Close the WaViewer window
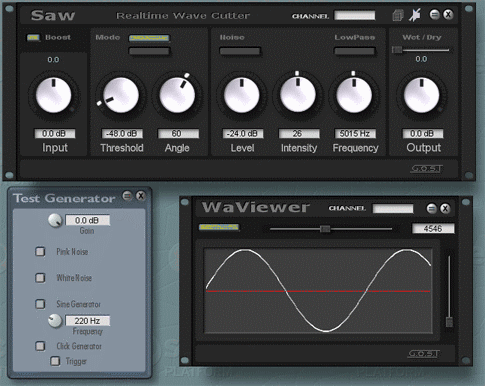485x386 pixels. [x=445, y=209]
